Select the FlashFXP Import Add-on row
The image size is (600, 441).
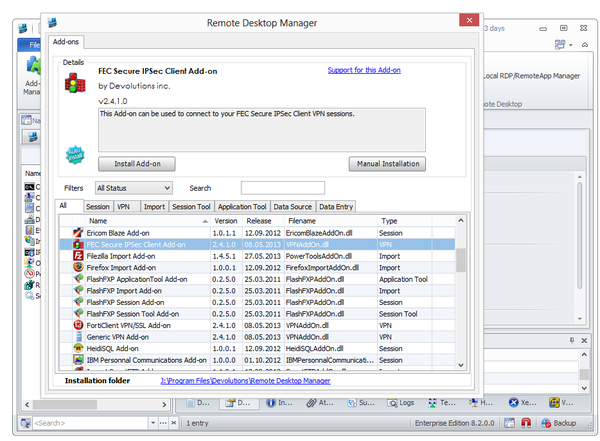(x=257, y=291)
